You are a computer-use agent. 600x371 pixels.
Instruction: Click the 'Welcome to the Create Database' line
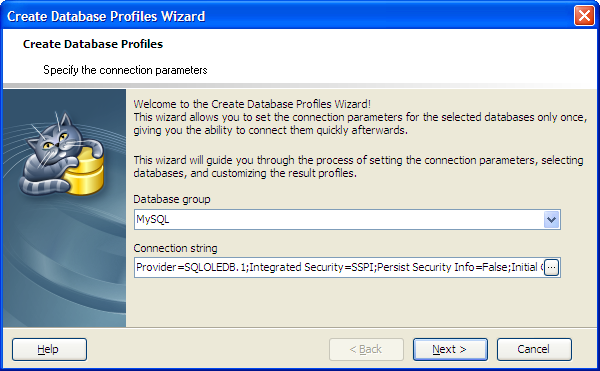pyautogui.click(x=252, y=104)
